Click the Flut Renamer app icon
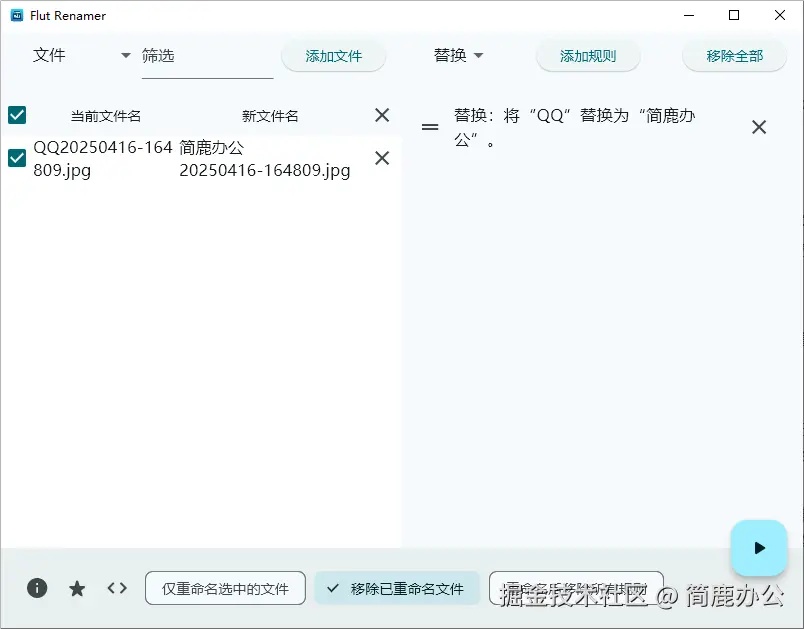The image size is (804, 629). click(17, 15)
